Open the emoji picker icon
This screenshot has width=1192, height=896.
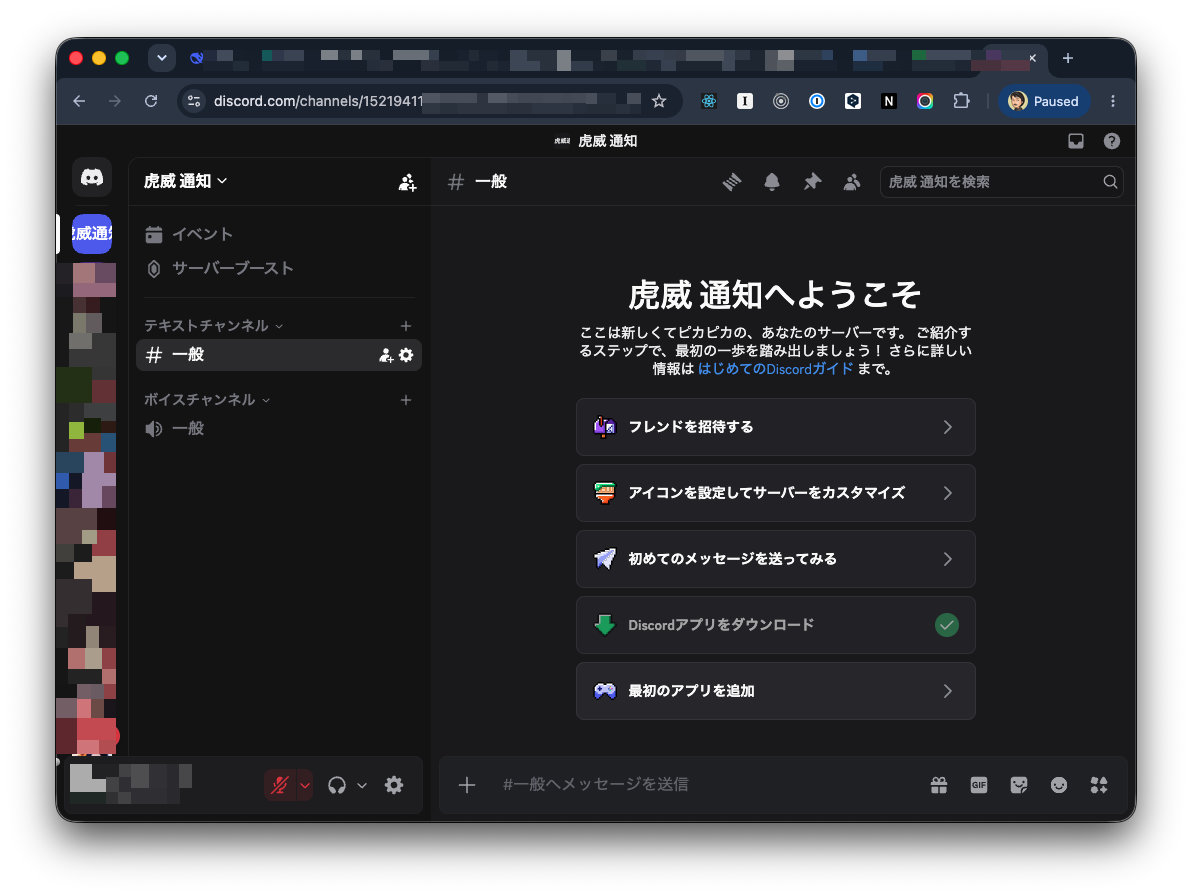tap(1058, 785)
